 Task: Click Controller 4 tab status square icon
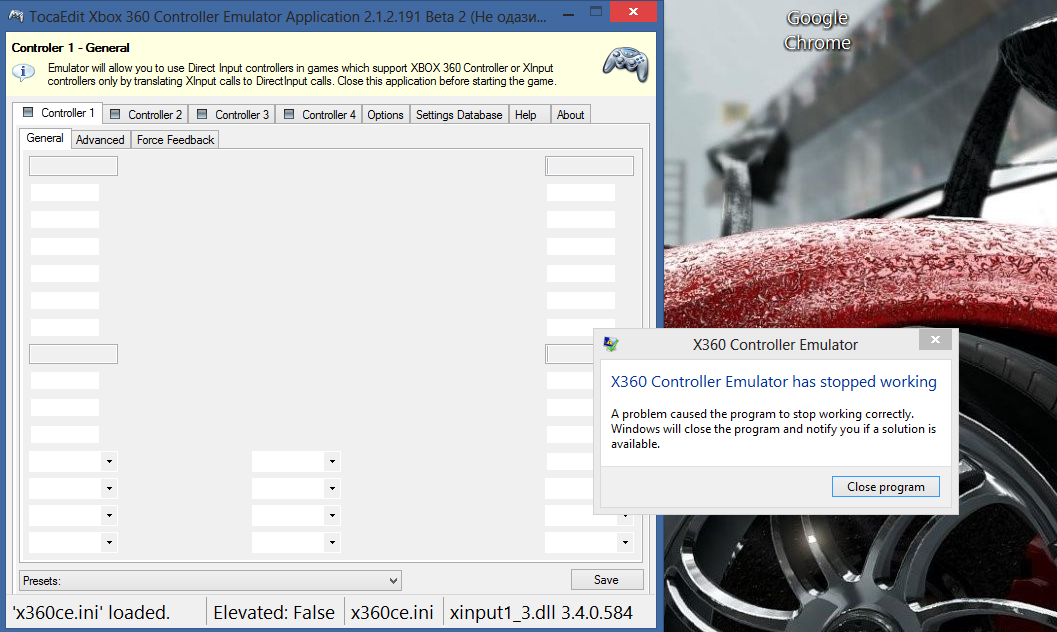point(289,114)
